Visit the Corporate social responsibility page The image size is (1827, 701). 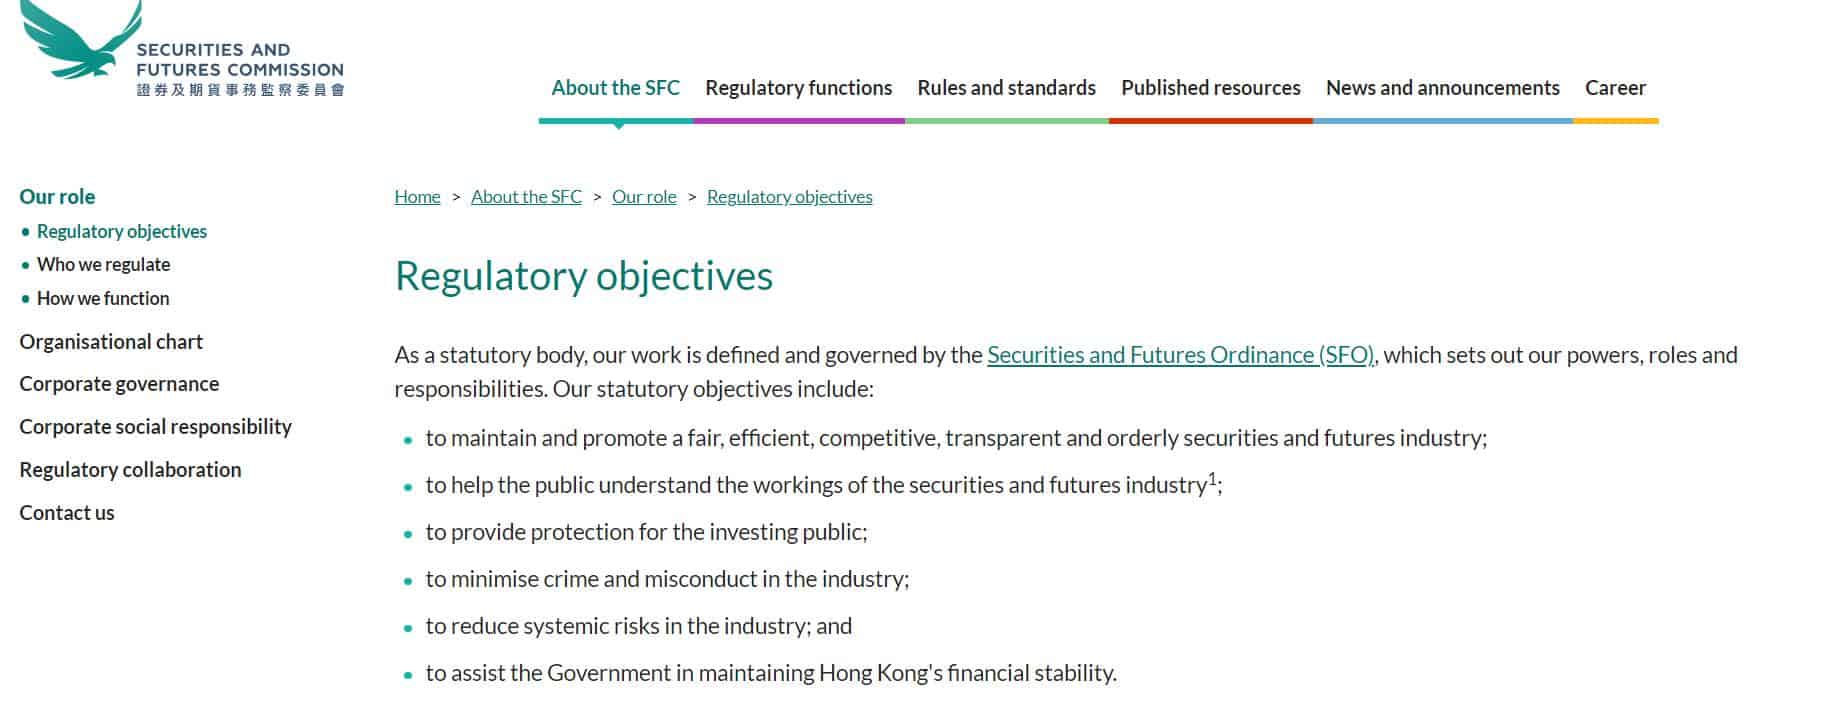(x=155, y=427)
